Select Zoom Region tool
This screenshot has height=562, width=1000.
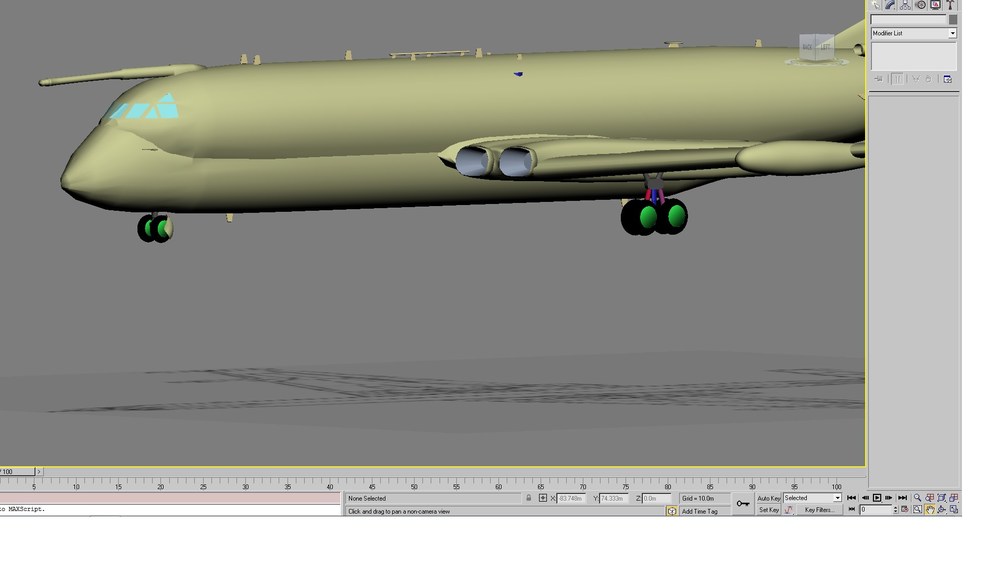pos(917,509)
